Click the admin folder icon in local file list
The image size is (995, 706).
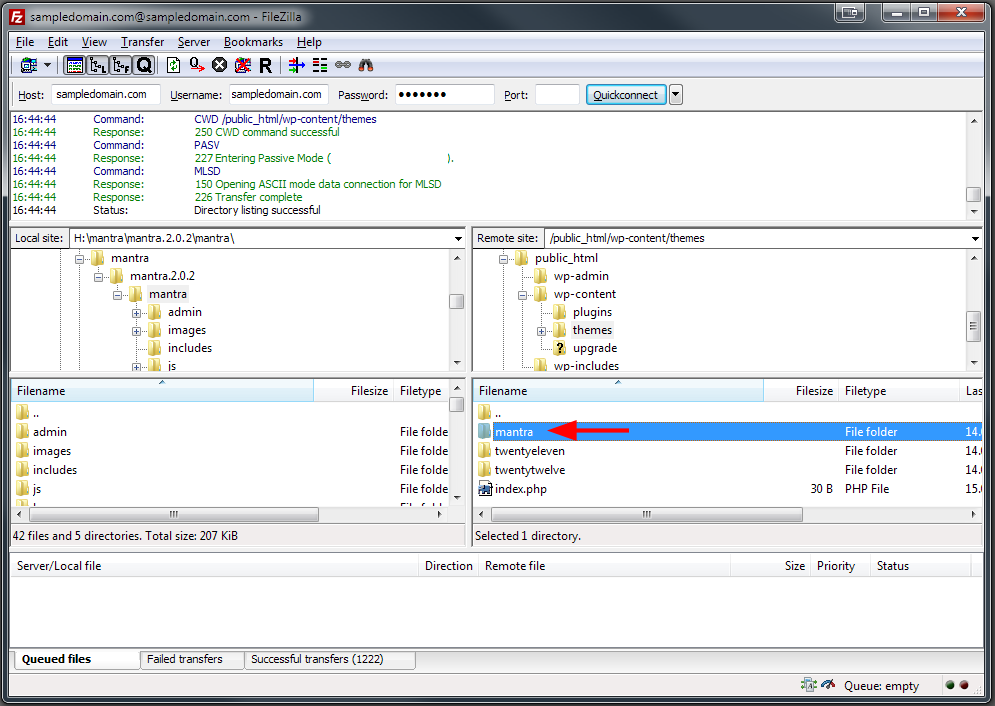(23, 431)
